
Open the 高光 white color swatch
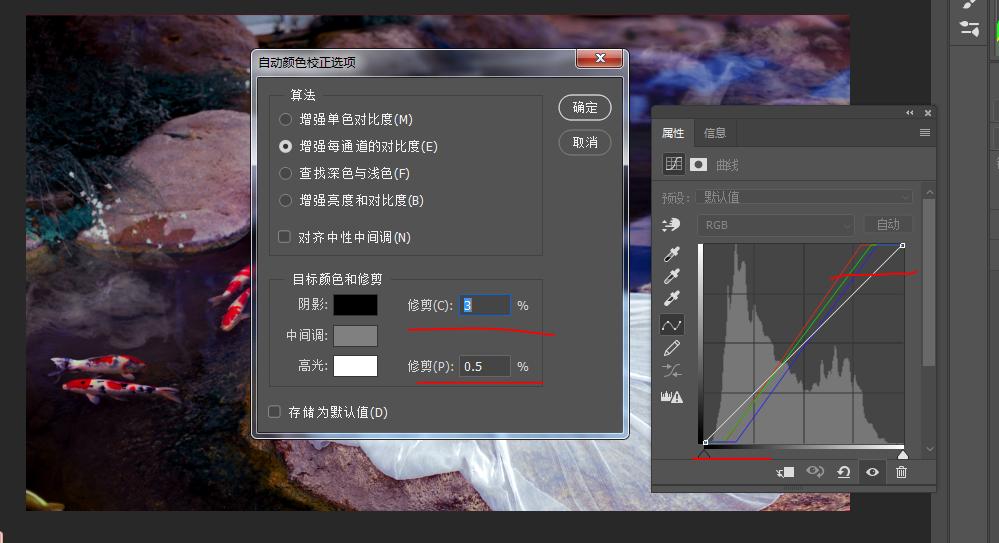pos(356,366)
